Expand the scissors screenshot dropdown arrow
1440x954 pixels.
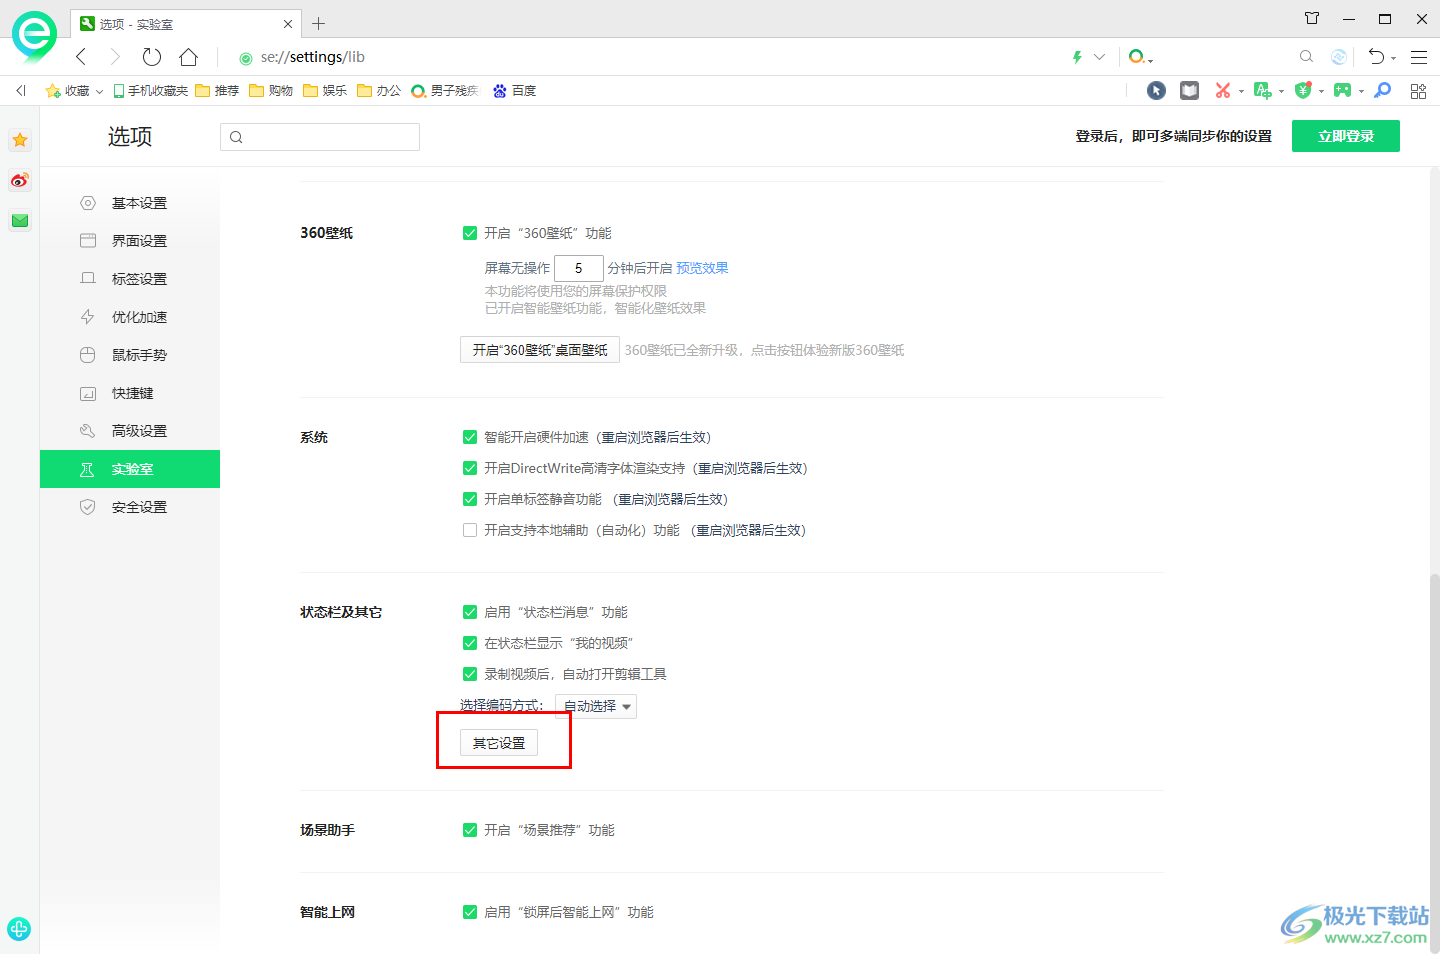click(x=1241, y=92)
